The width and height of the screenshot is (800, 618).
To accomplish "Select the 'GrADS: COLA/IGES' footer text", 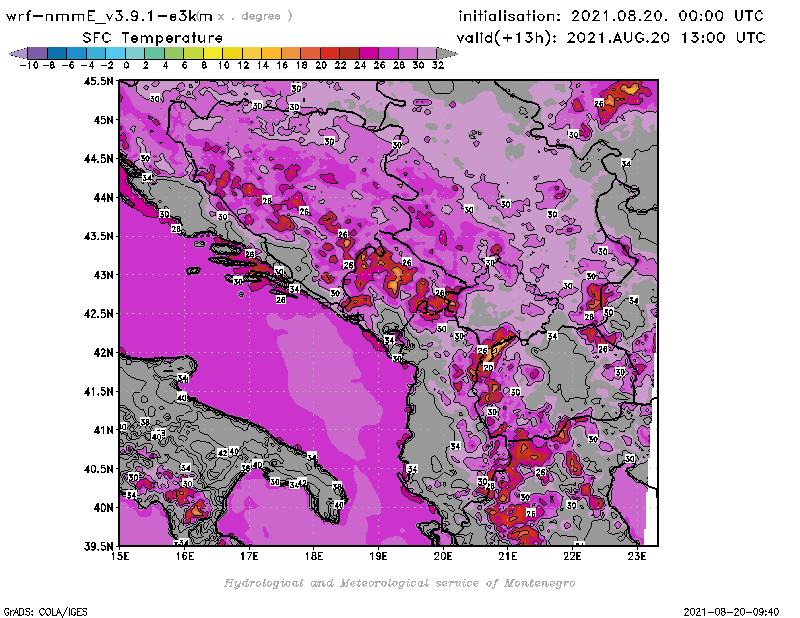I will pyautogui.click(x=45, y=612).
